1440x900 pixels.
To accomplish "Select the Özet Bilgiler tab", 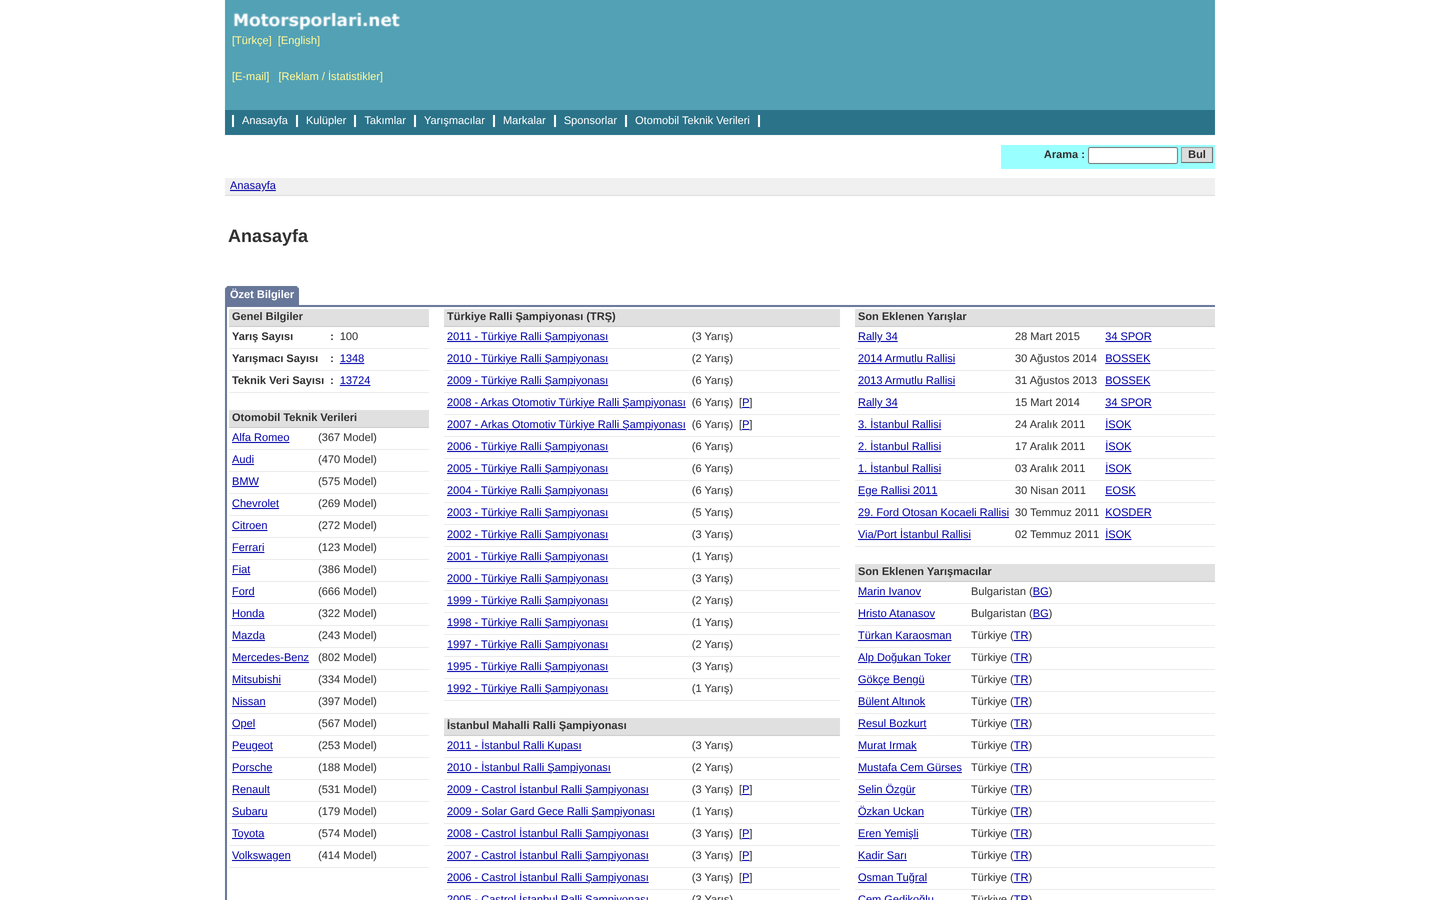I will point(262,295).
